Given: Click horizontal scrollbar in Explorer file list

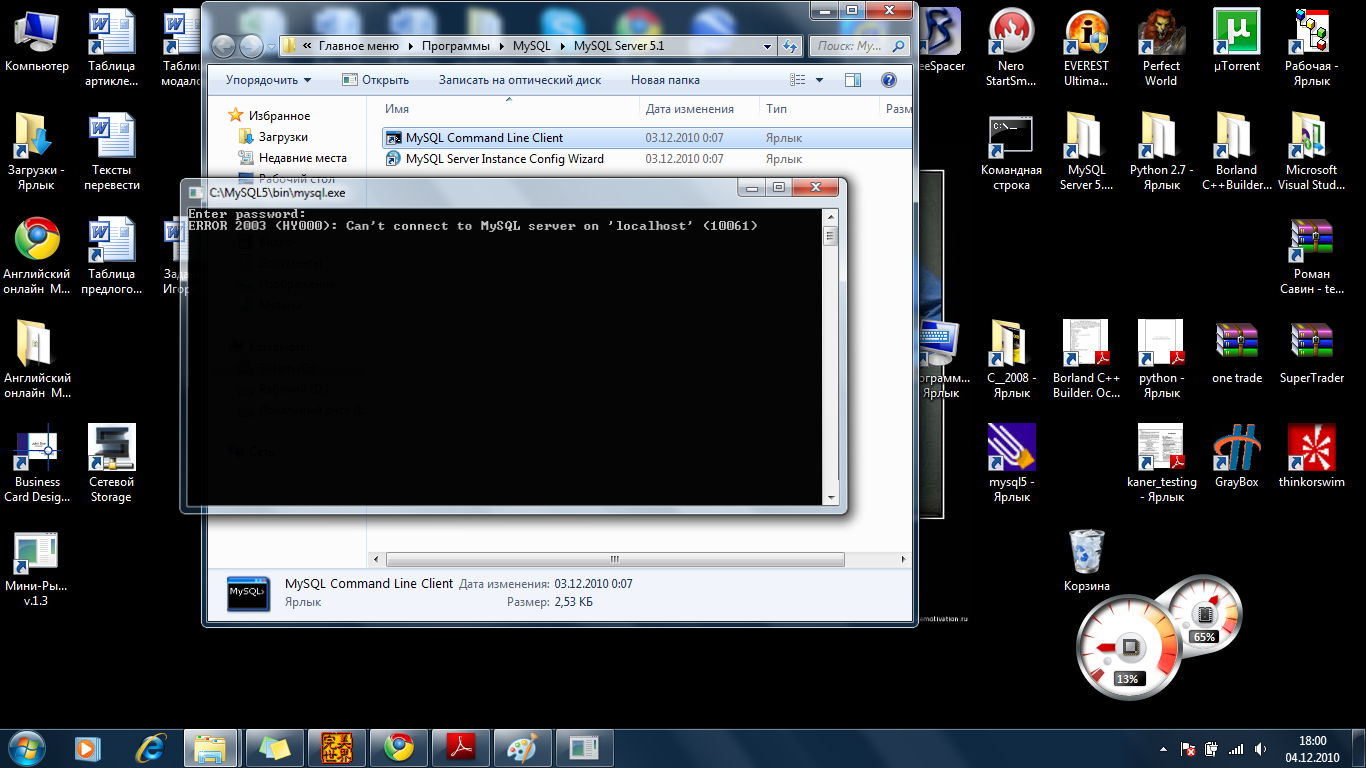Looking at the screenshot, I should (x=614, y=560).
